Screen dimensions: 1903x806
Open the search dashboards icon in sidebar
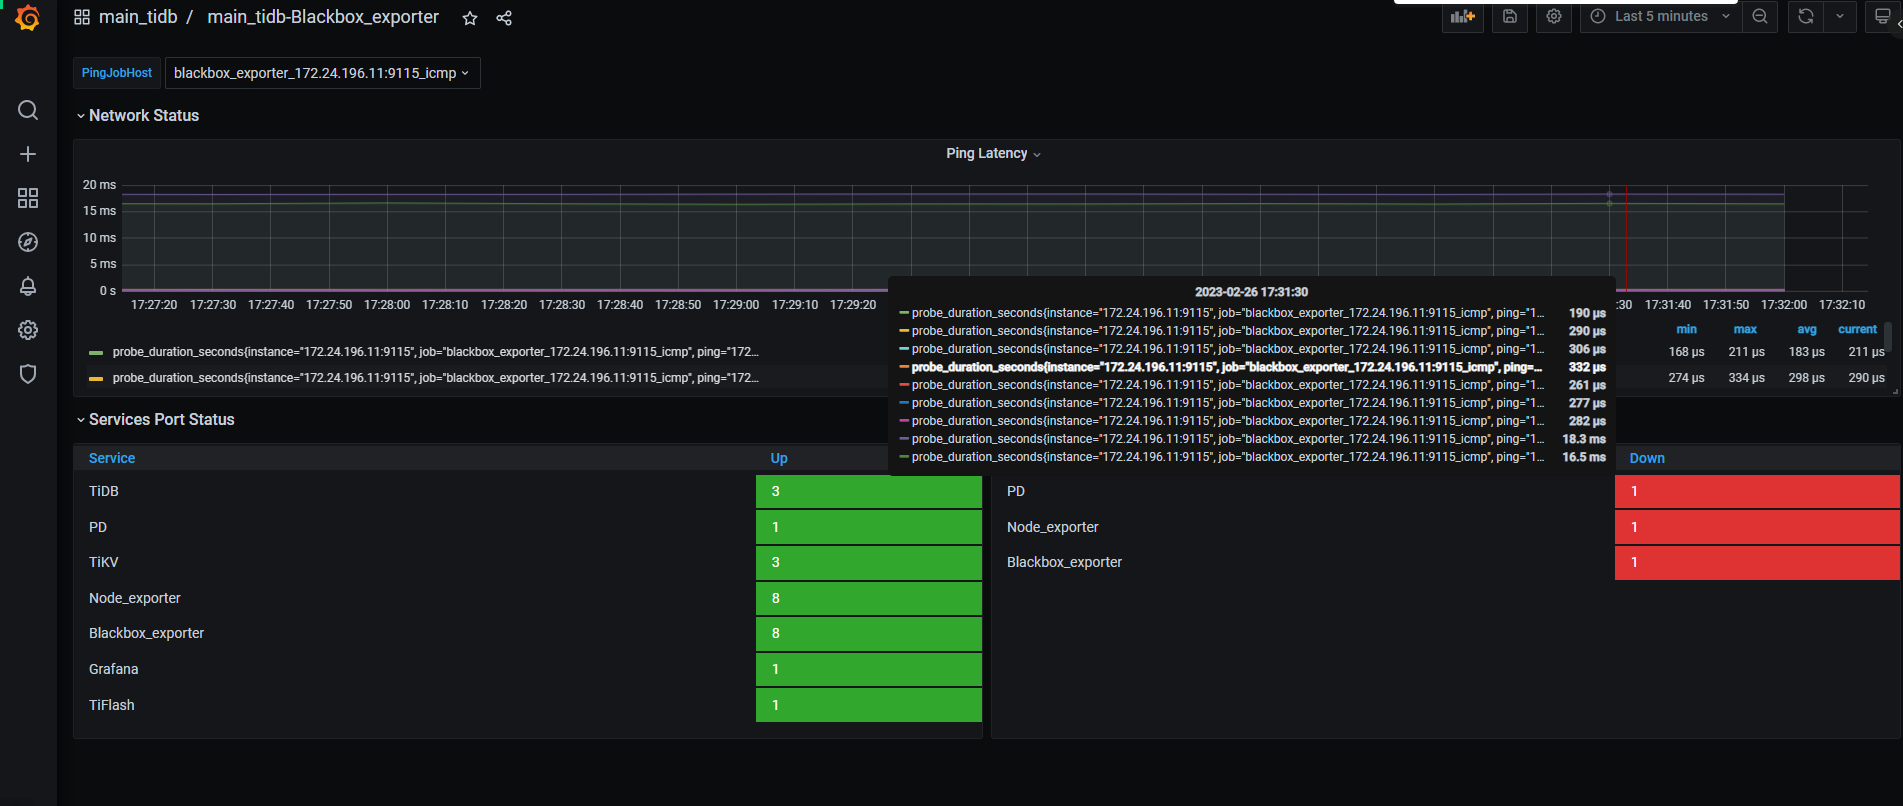pos(28,110)
